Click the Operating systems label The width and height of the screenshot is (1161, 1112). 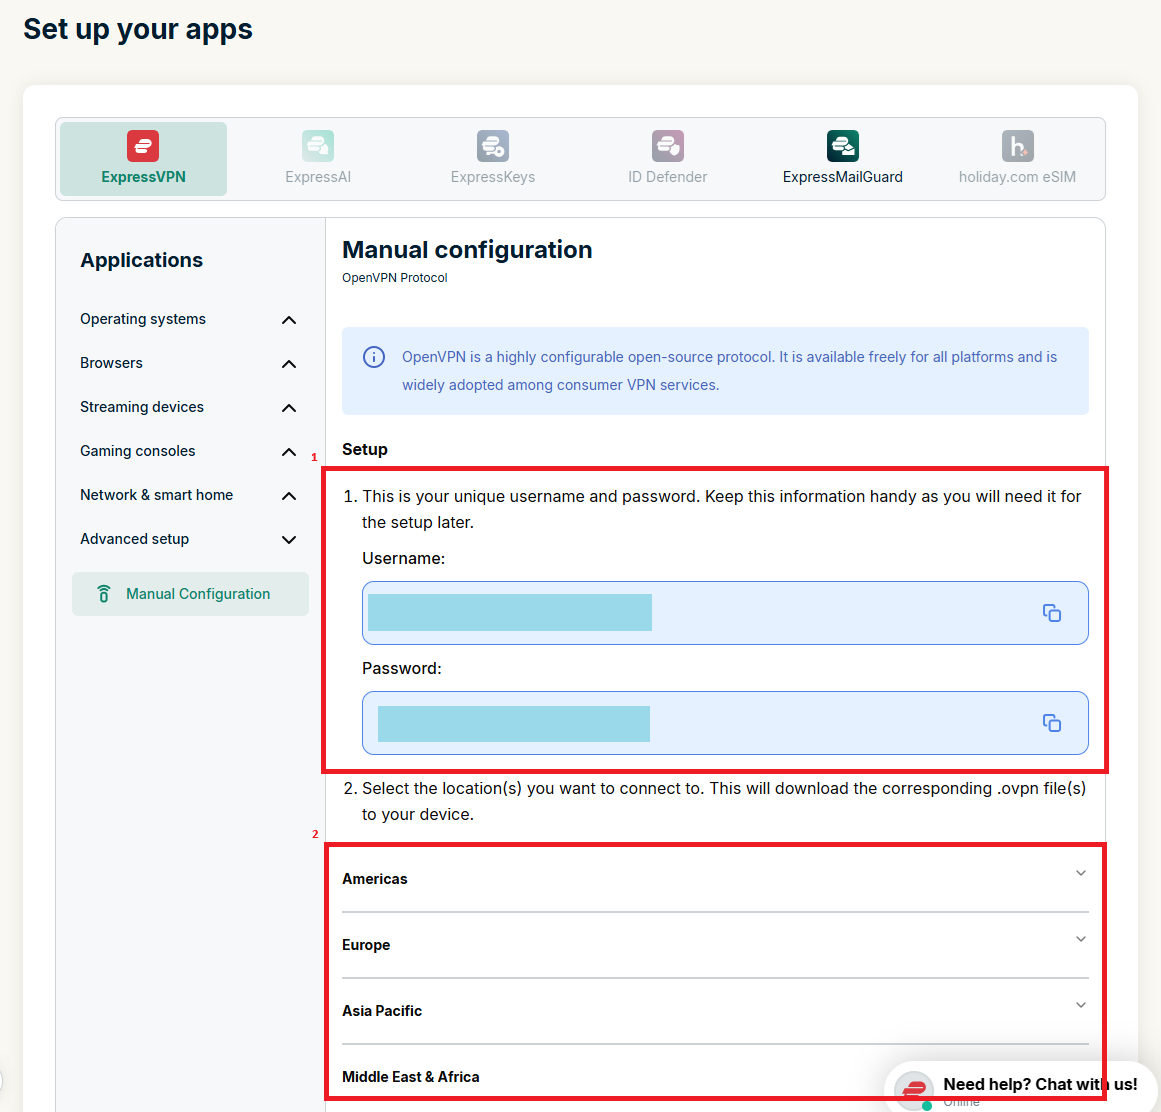[x=143, y=319]
